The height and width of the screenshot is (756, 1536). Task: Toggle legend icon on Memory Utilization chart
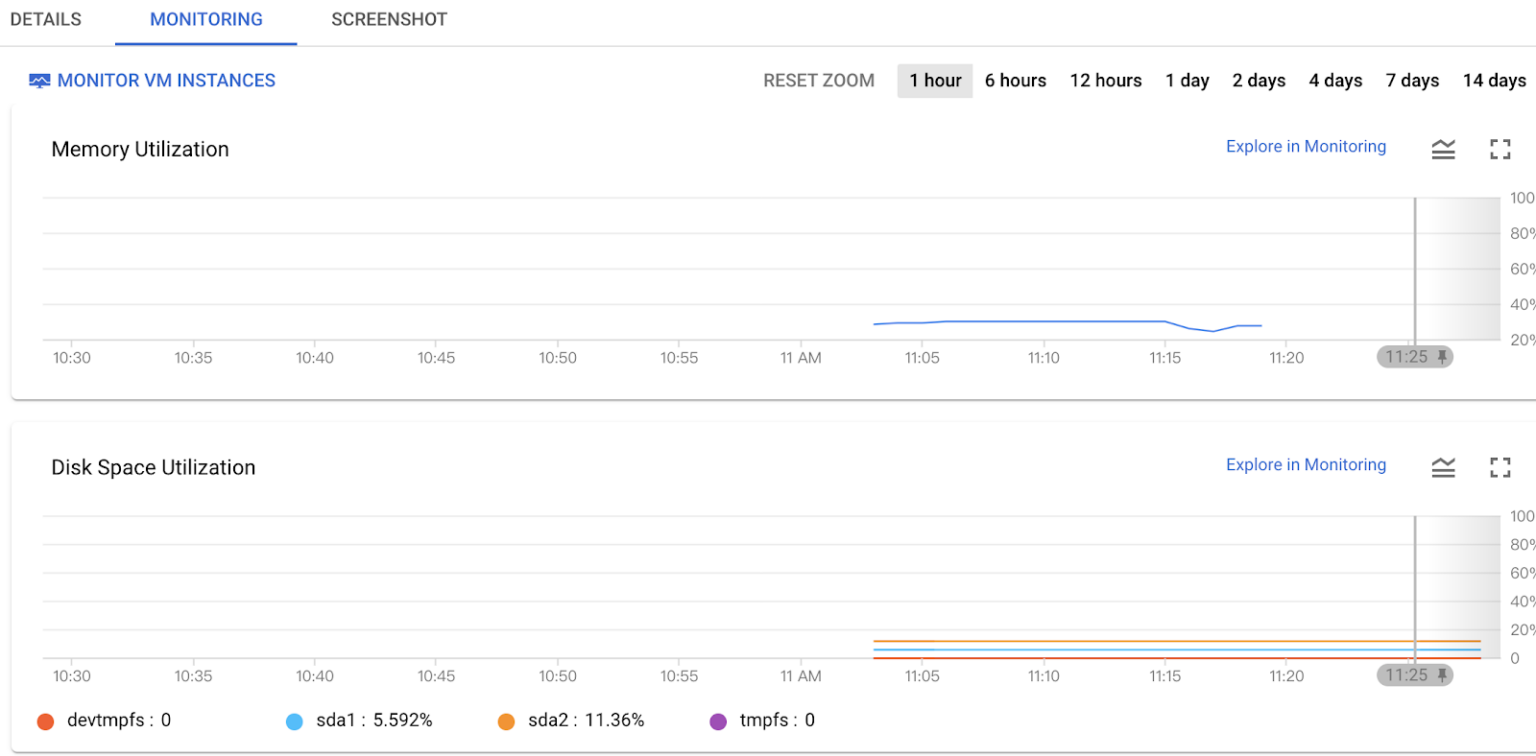[1443, 149]
